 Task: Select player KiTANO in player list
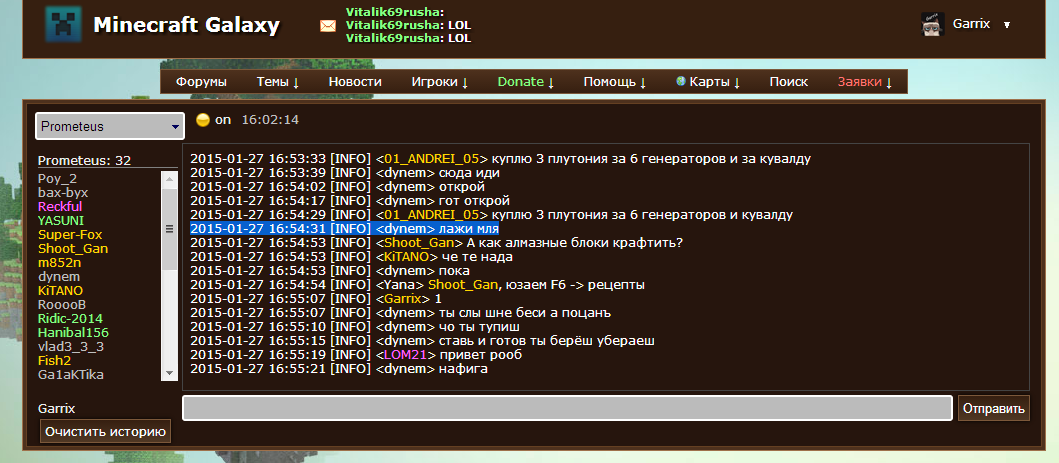[60, 290]
